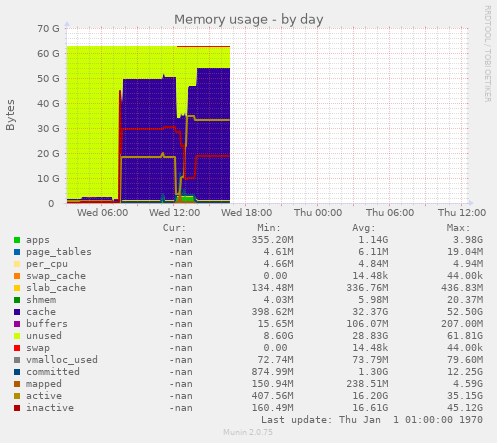Select the 'inactive' legend label
This screenshot has width=497, height=443.
[50, 408]
